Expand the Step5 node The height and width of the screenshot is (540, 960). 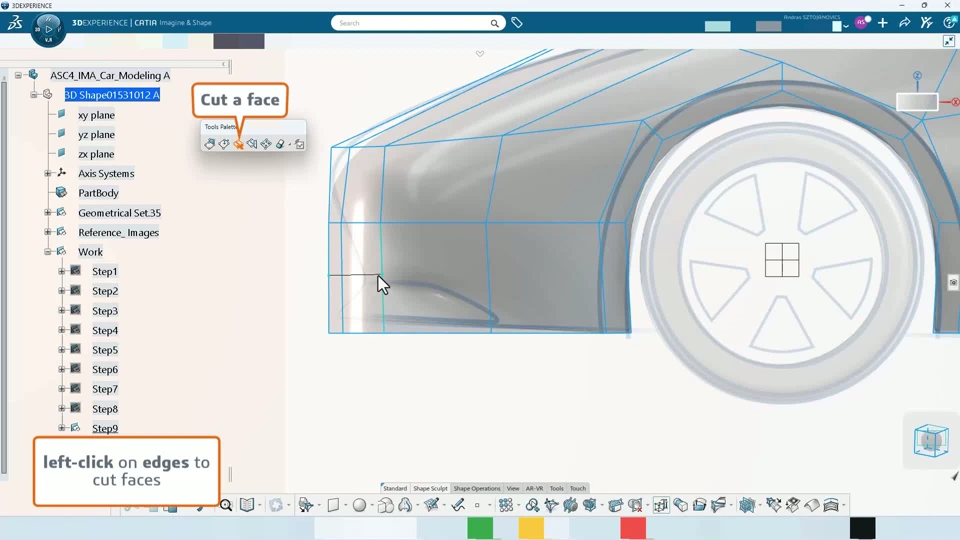62,350
